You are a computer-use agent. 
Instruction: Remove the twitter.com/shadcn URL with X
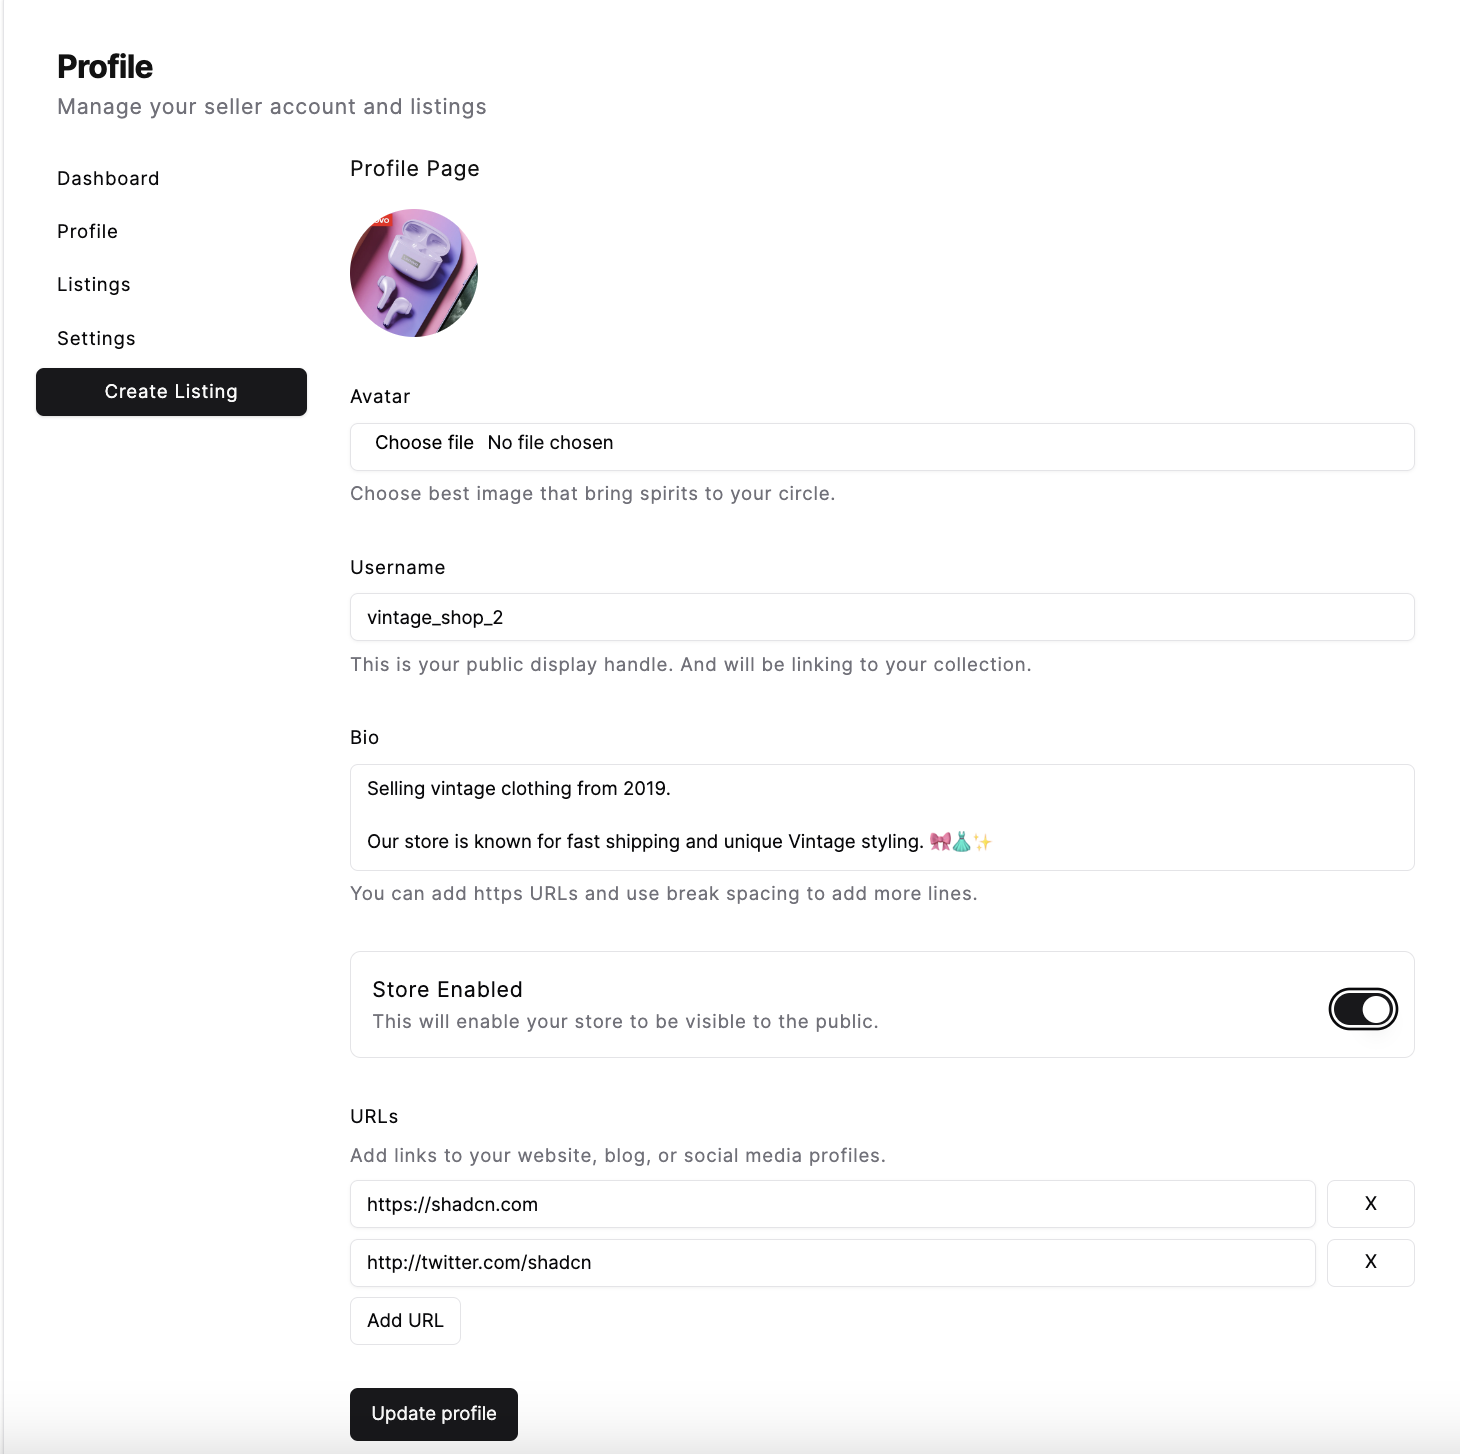1370,1262
